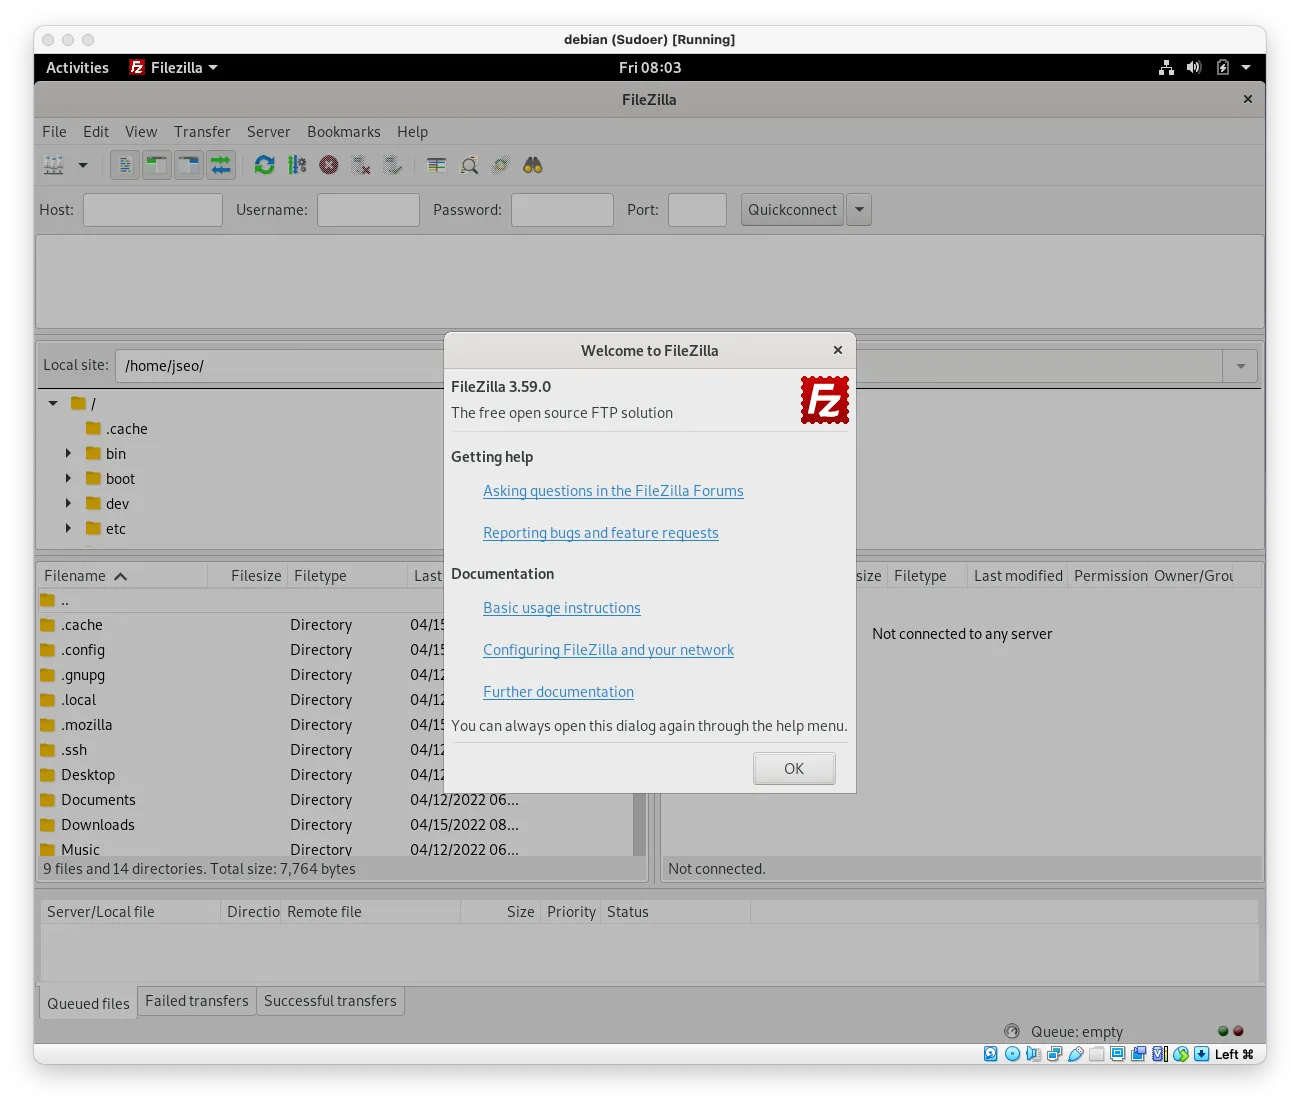Click the network icon in system tray
Image resolution: width=1300 pixels, height=1106 pixels.
coord(1166,68)
